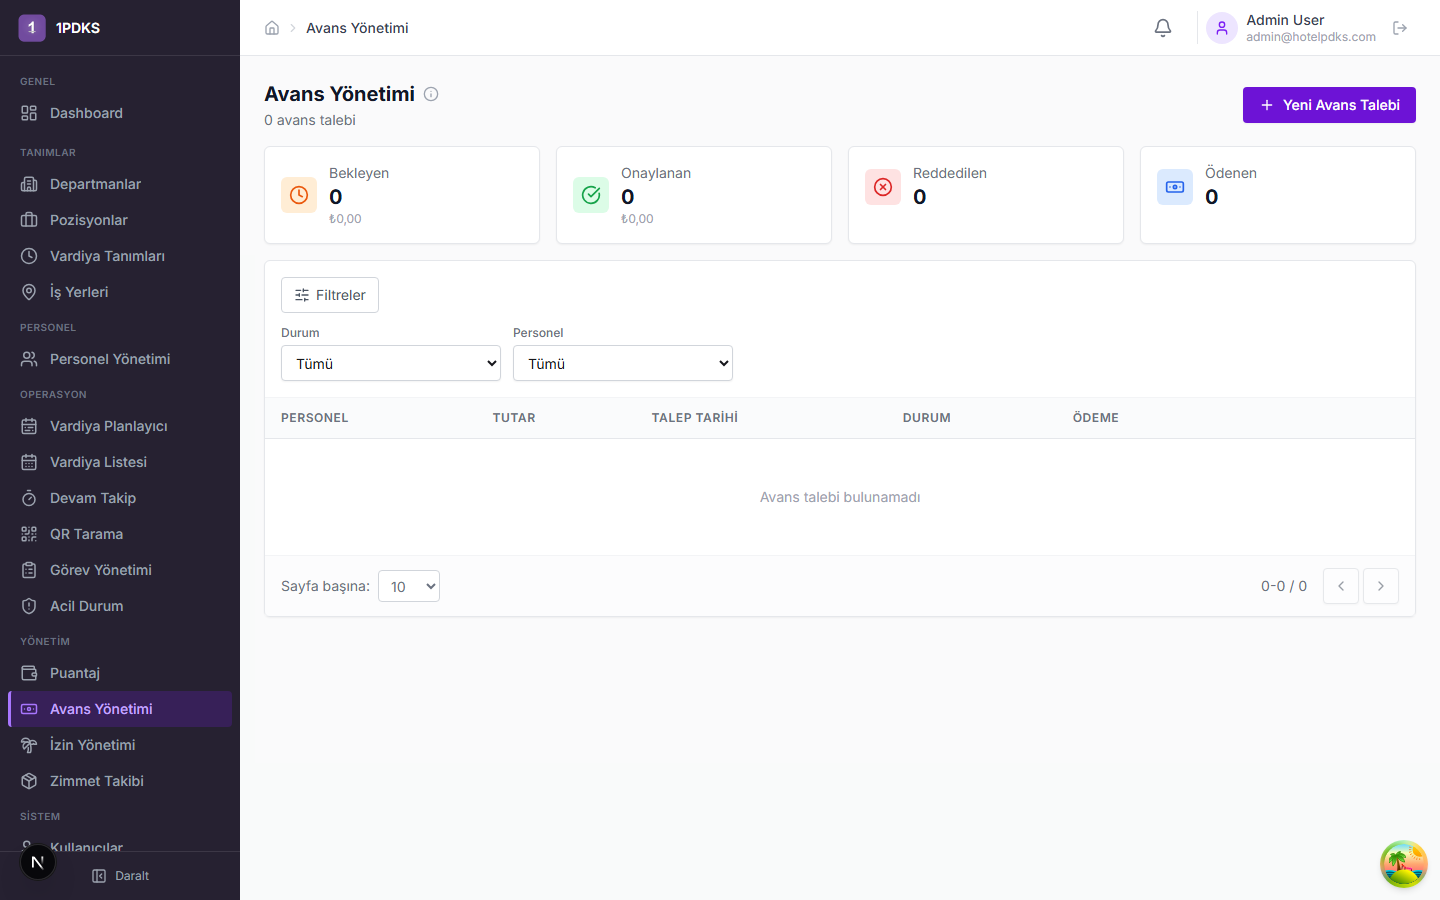Screen dimensions: 1440x900
Task: Click the TUTAR column header
Action: point(514,418)
